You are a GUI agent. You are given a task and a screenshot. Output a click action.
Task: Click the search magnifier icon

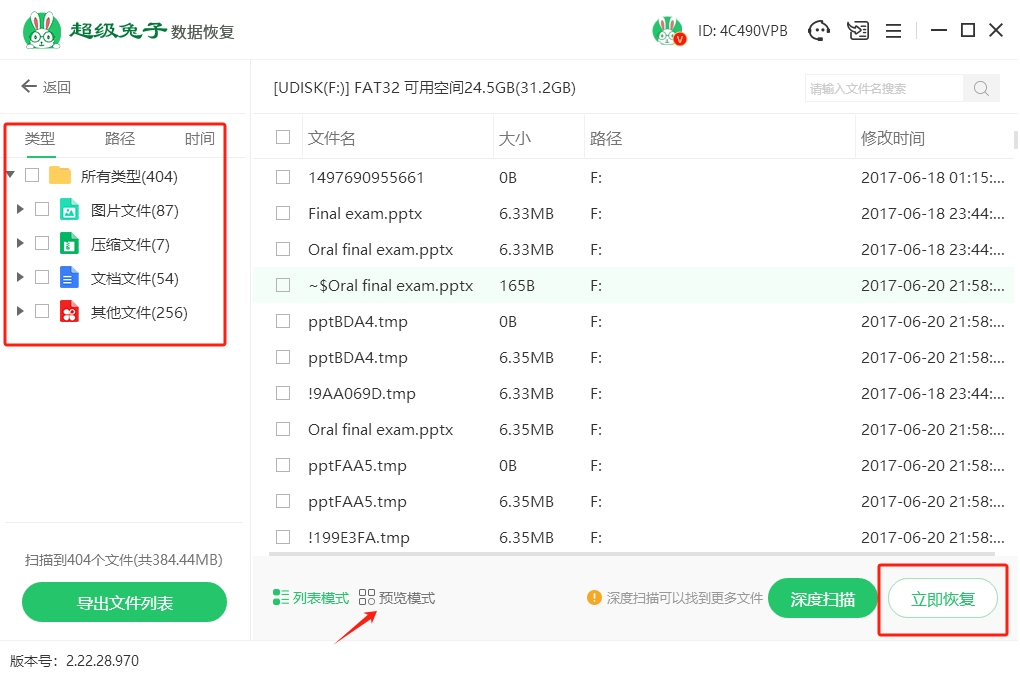tap(981, 88)
